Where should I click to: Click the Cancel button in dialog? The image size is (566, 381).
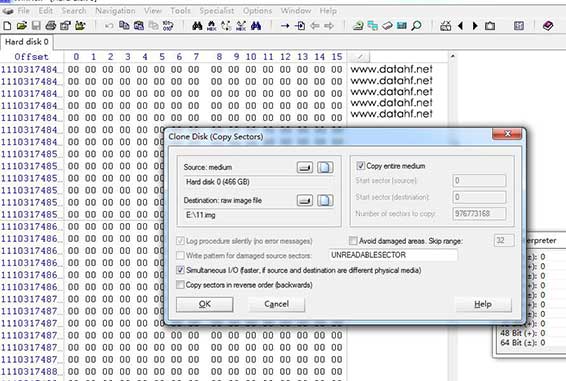(277, 304)
